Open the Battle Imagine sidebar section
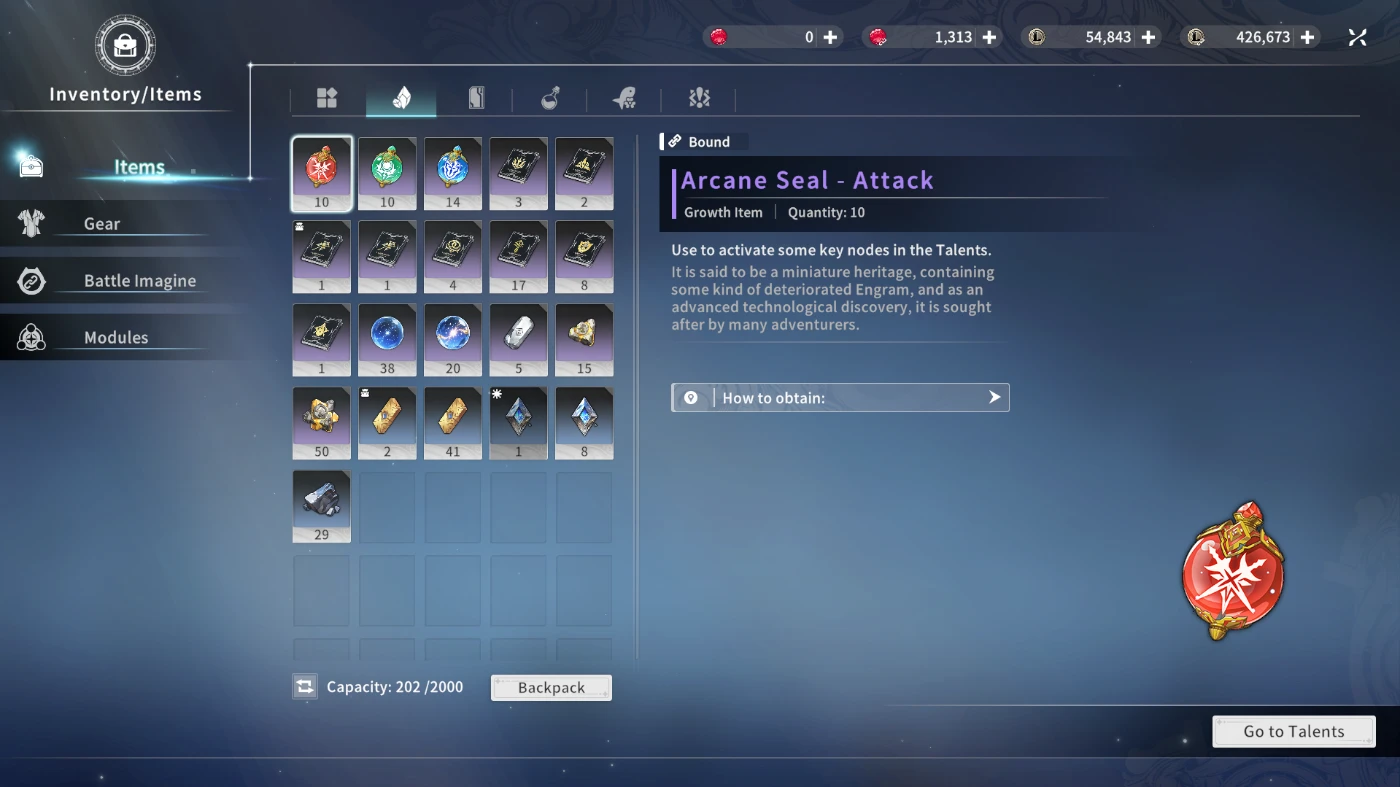 [140, 281]
